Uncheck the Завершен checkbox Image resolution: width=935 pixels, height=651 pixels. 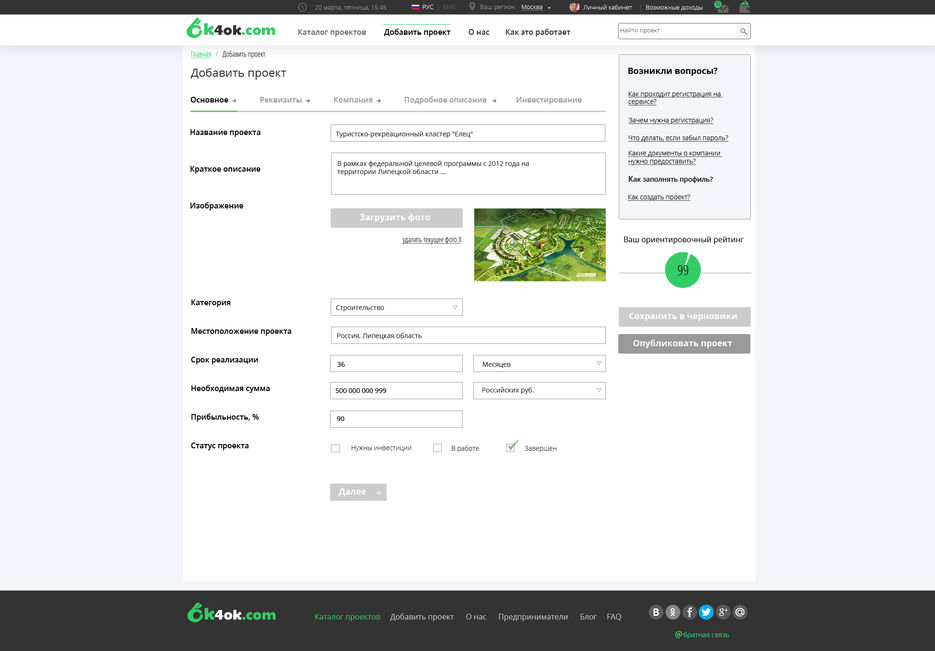(x=511, y=447)
